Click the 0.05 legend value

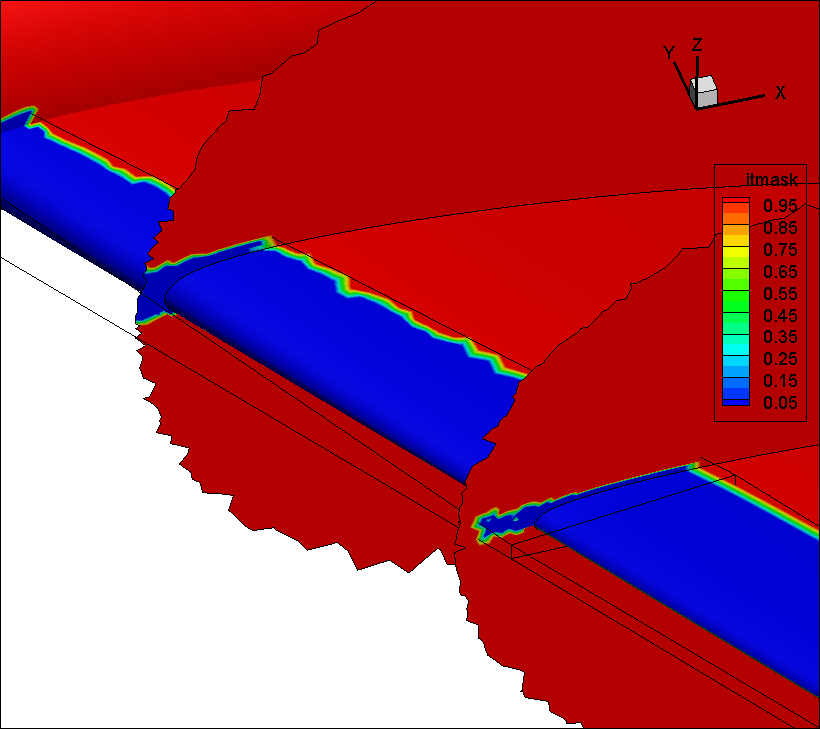[x=780, y=403]
